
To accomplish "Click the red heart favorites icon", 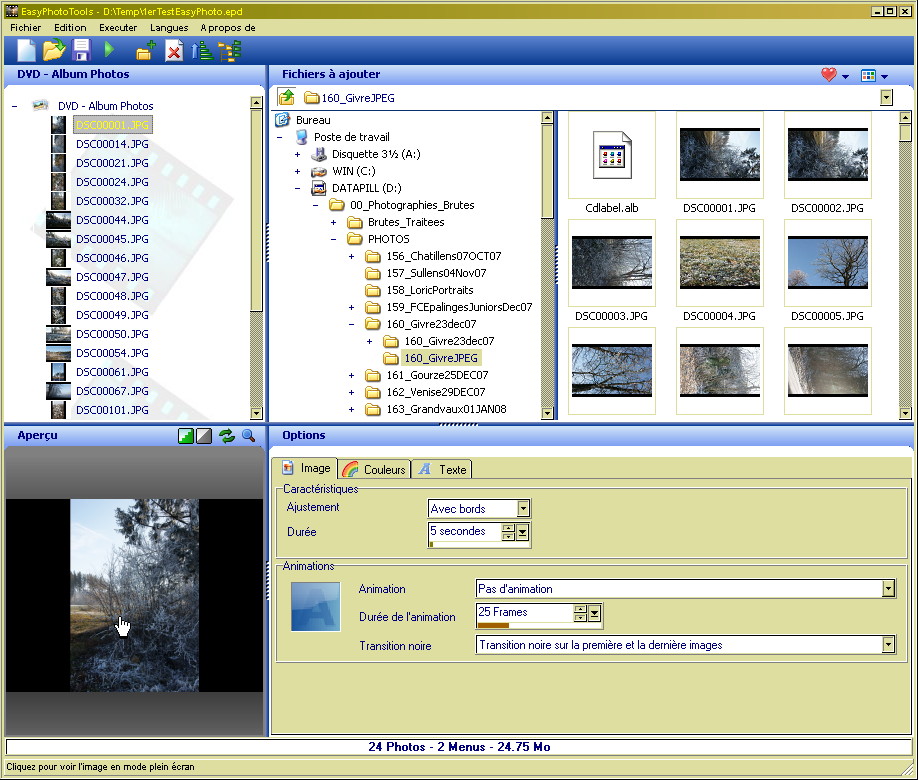I will (x=828, y=75).
